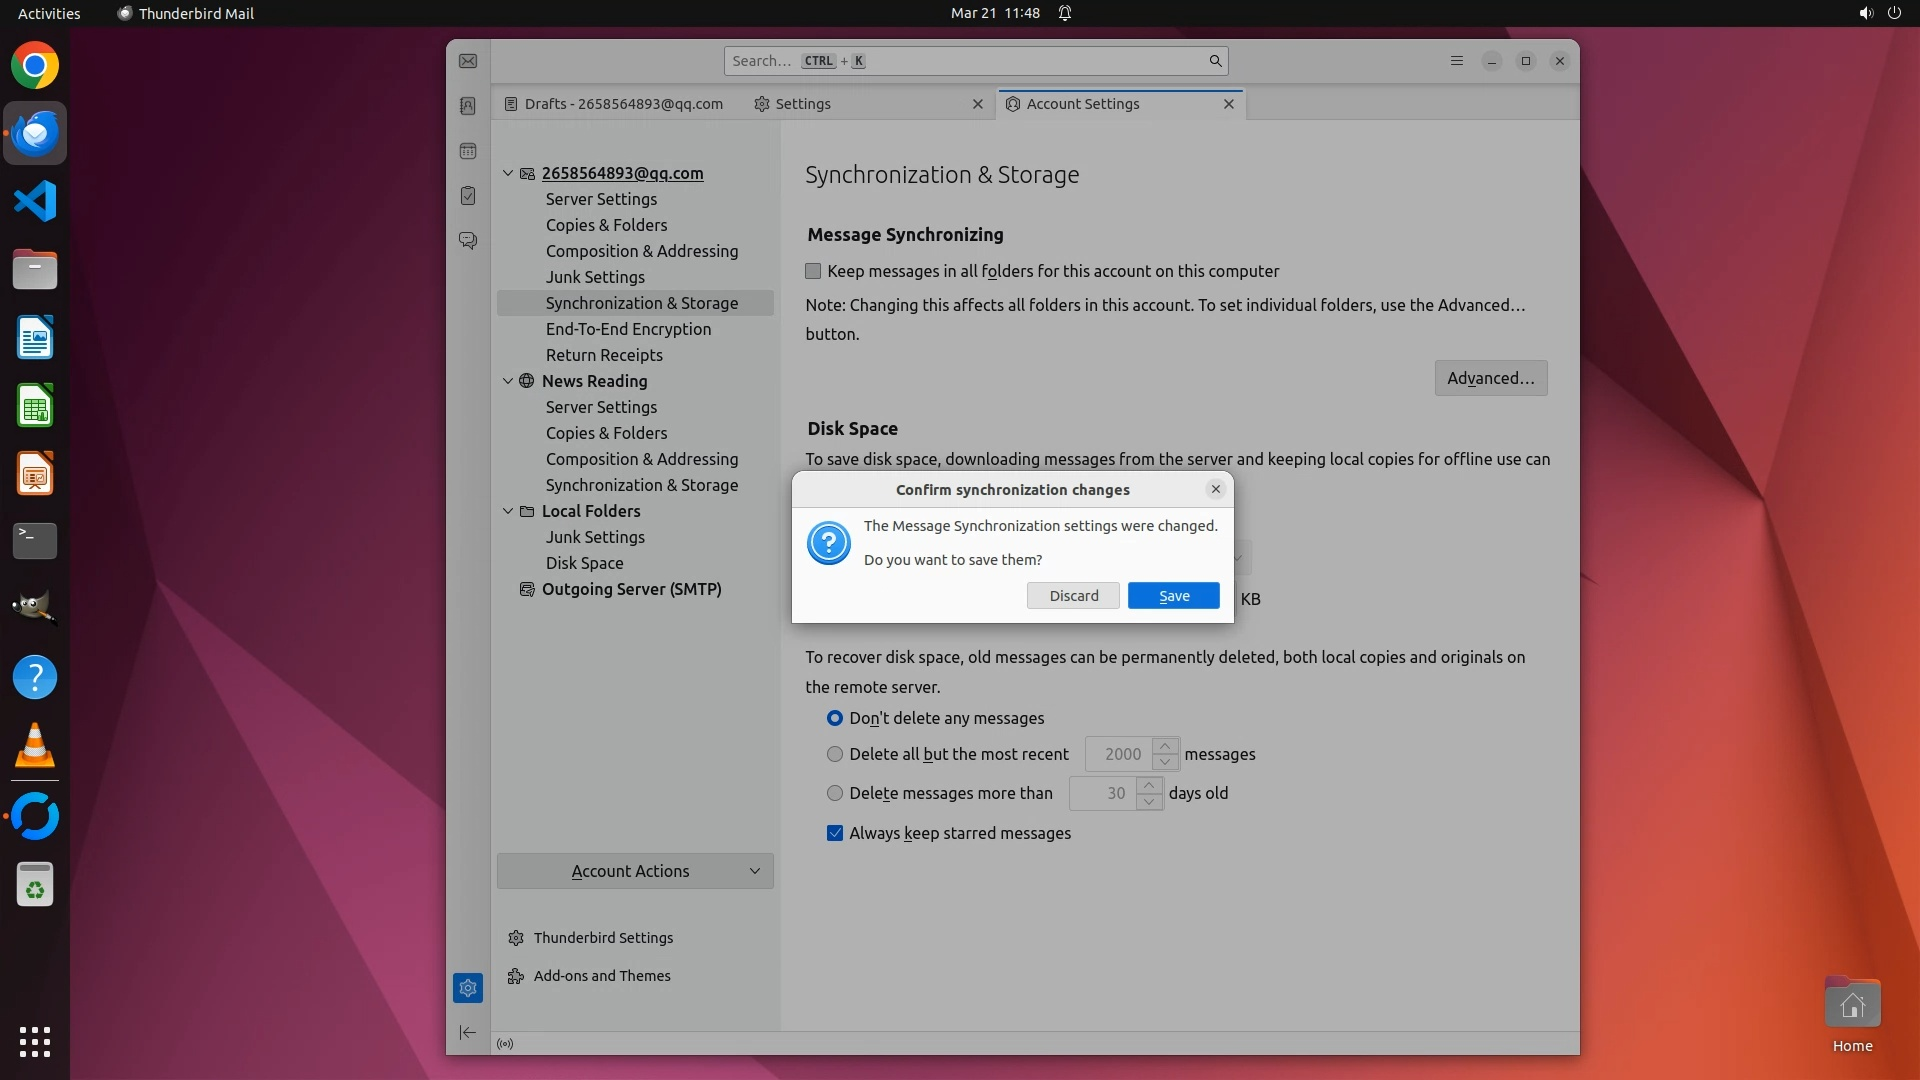Open the Address Book space icon
Viewport: 1920px width, 1080px height.
(x=468, y=106)
